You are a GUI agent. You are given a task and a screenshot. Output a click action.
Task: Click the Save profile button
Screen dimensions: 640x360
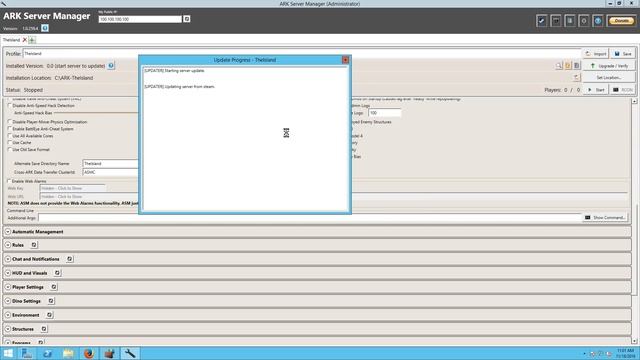point(623,53)
